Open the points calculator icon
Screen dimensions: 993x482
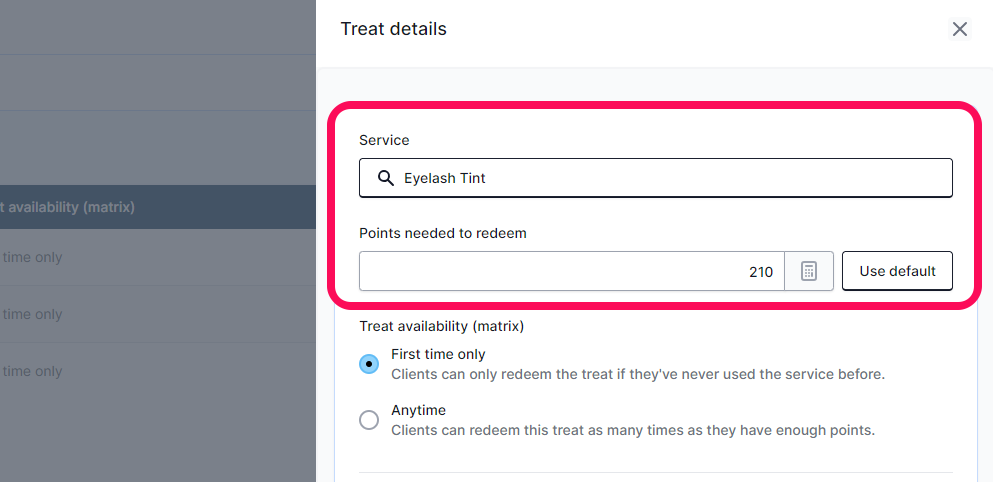[x=809, y=271]
